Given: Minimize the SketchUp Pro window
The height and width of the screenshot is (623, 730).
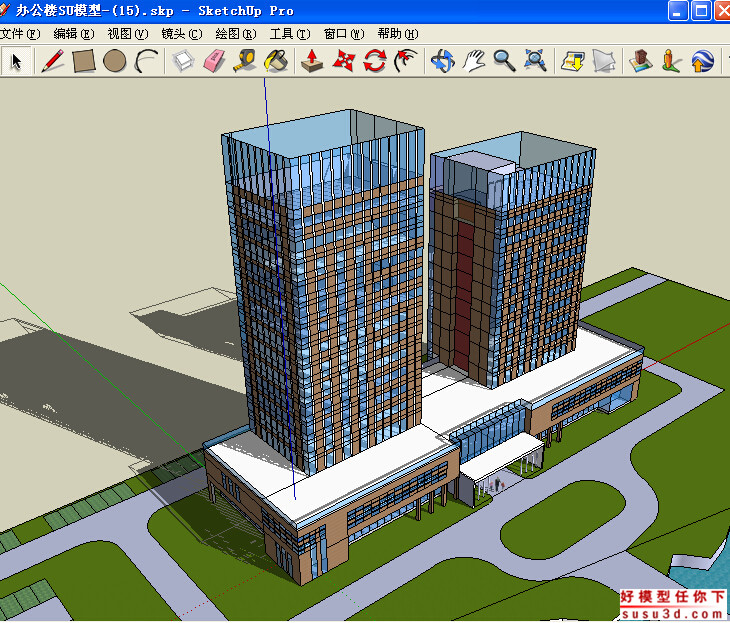Looking at the screenshot, I should (x=677, y=11).
